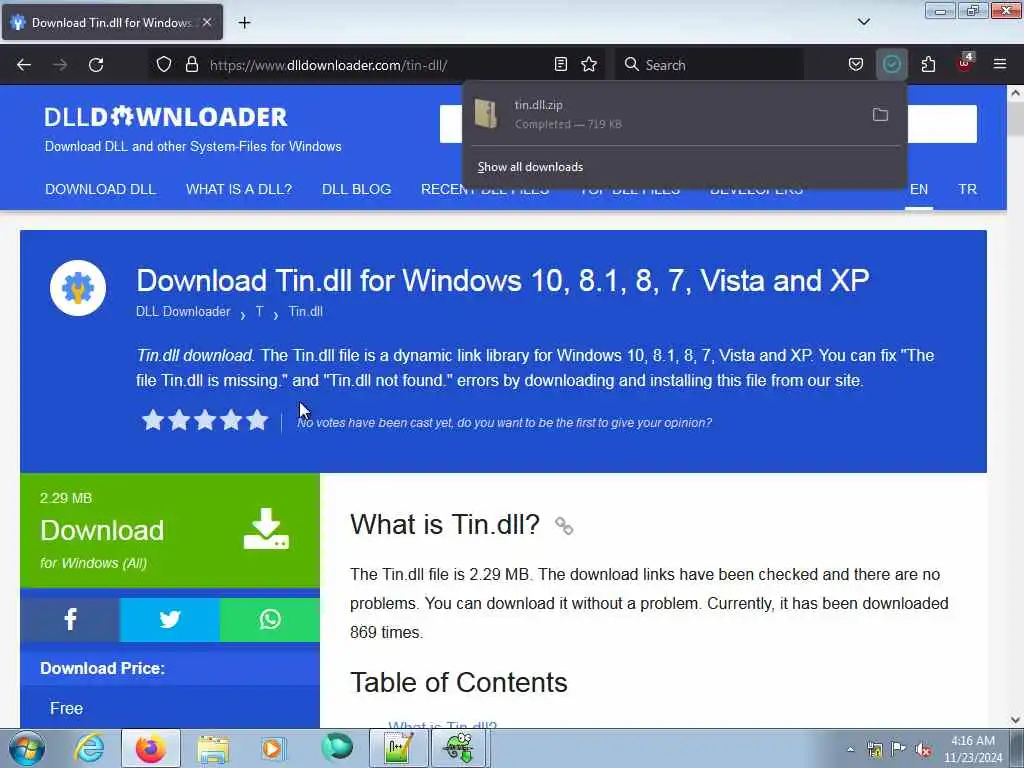This screenshot has height=768, width=1024.
Task: Click DLL Downloader breadcrumb link
Action: point(183,312)
